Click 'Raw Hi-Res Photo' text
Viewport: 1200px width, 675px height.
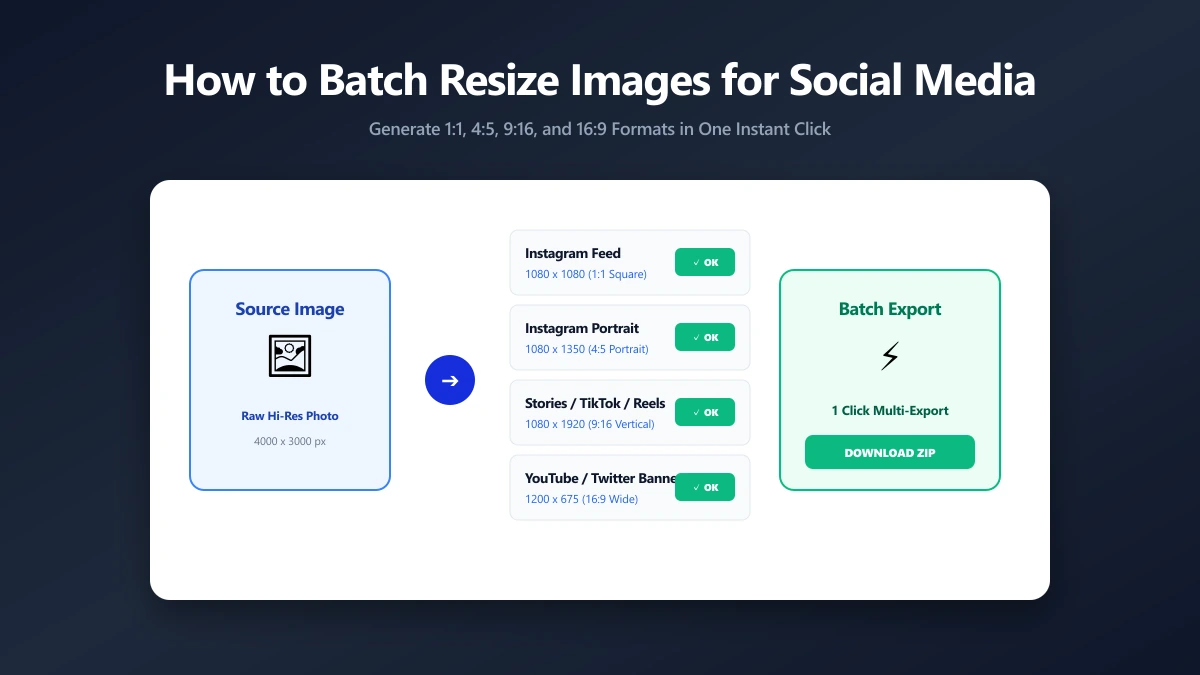pos(290,416)
